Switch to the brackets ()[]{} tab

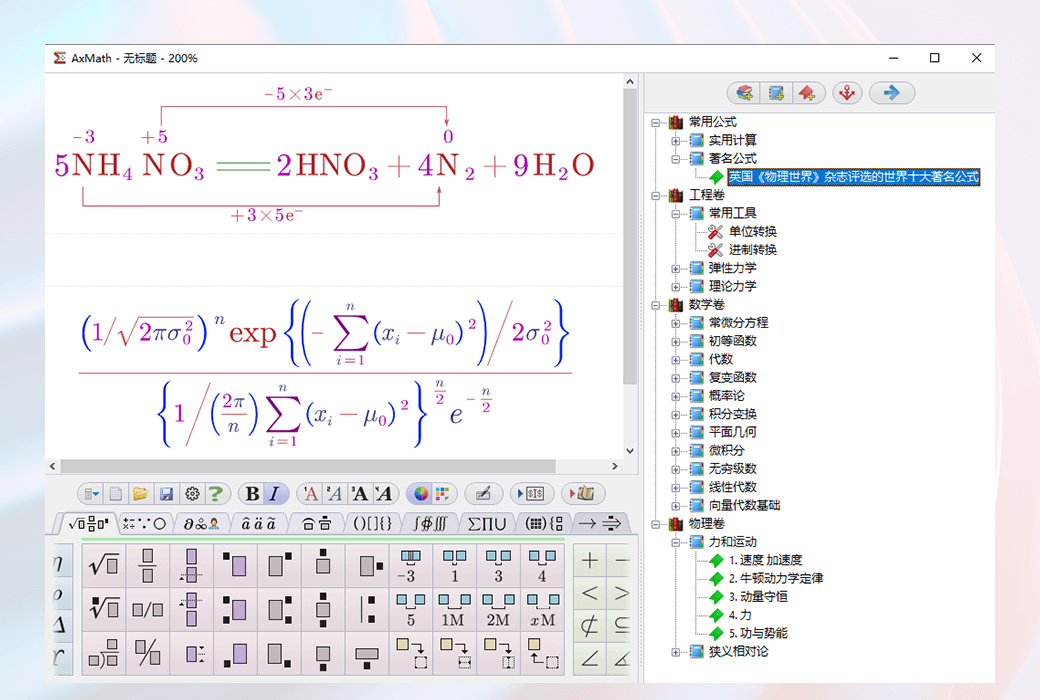(371, 522)
